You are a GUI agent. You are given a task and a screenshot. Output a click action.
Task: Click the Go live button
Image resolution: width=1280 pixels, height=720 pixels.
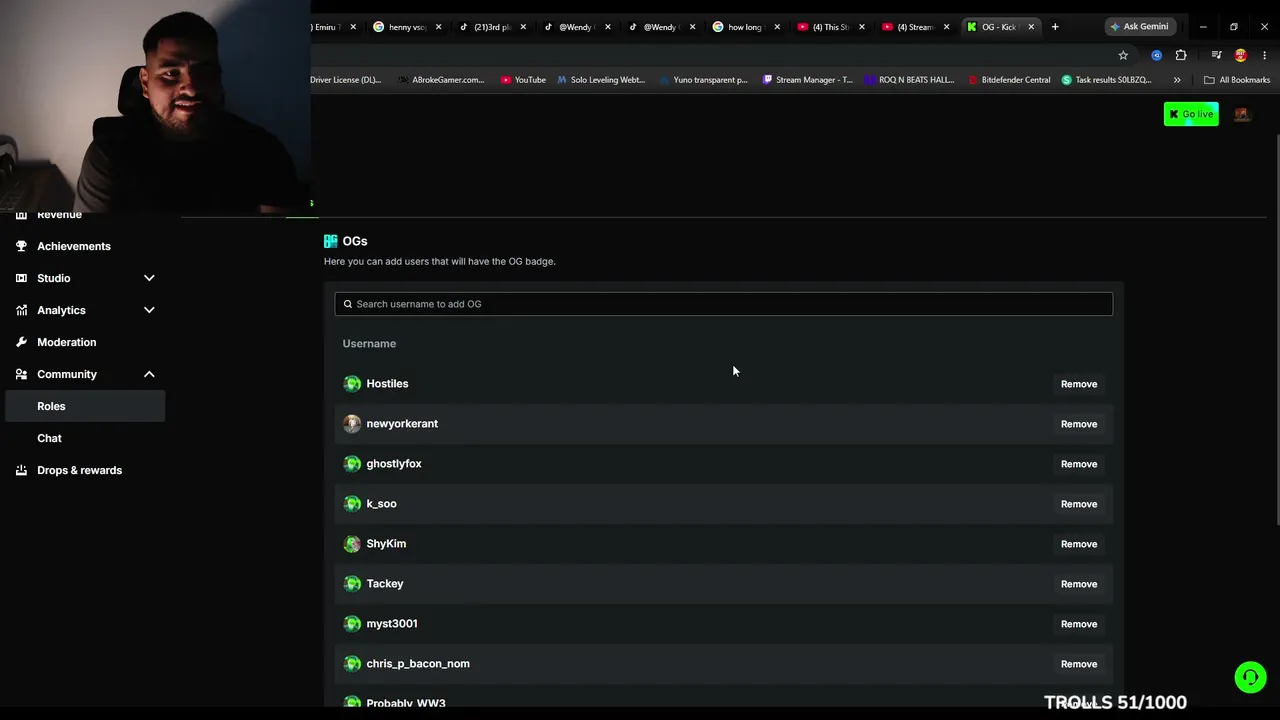1191,114
